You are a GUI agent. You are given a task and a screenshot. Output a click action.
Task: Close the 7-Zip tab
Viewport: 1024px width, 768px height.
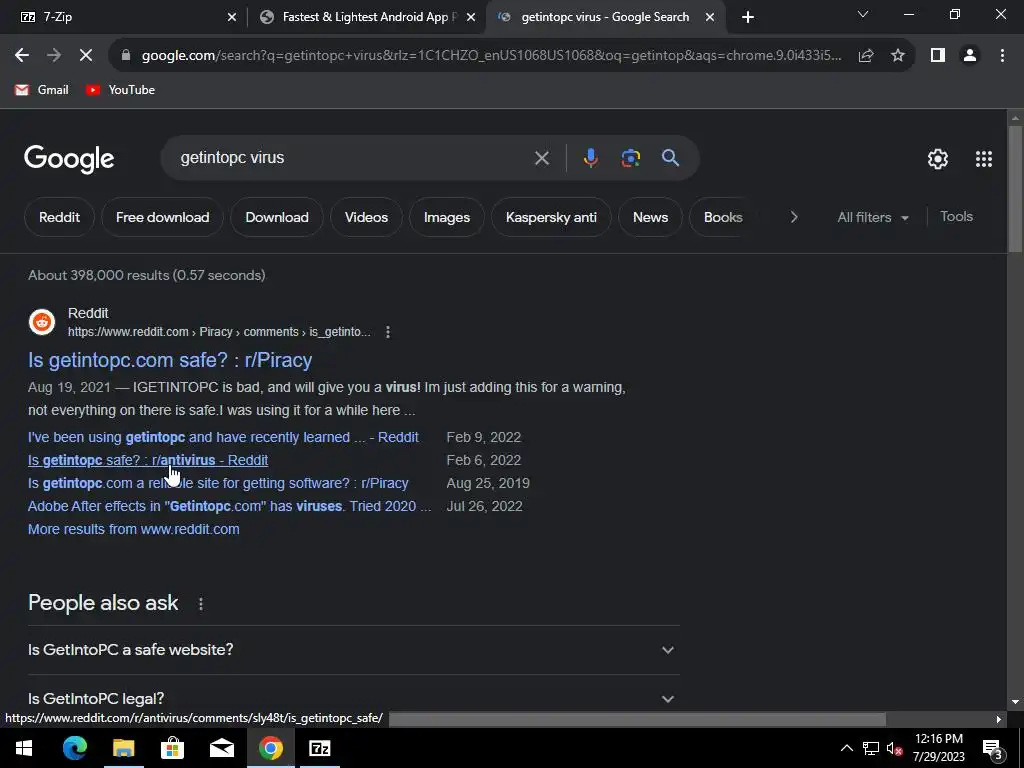click(x=232, y=18)
